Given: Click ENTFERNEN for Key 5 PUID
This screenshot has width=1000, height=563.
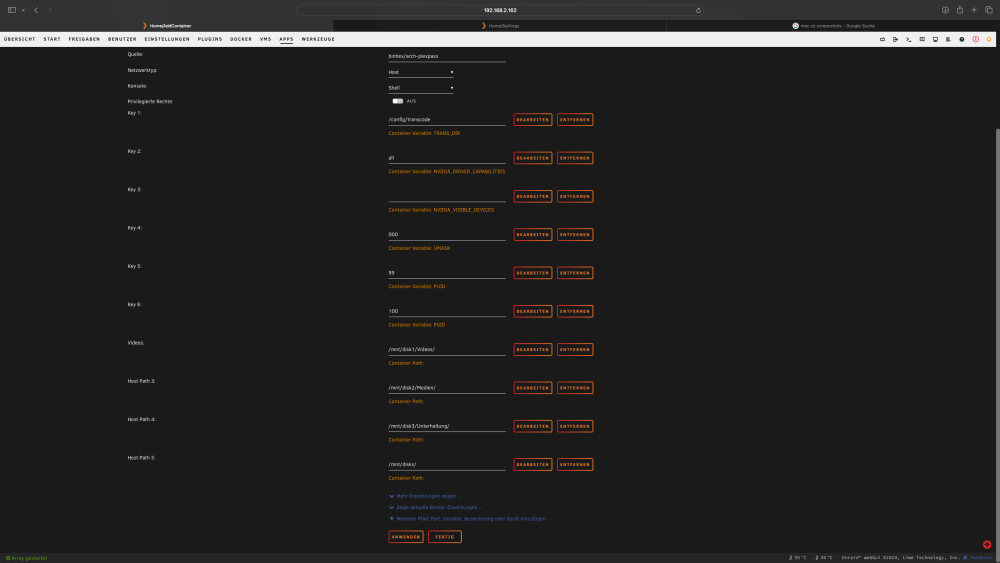Looking at the screenshot, I should (x=575, y=273).
